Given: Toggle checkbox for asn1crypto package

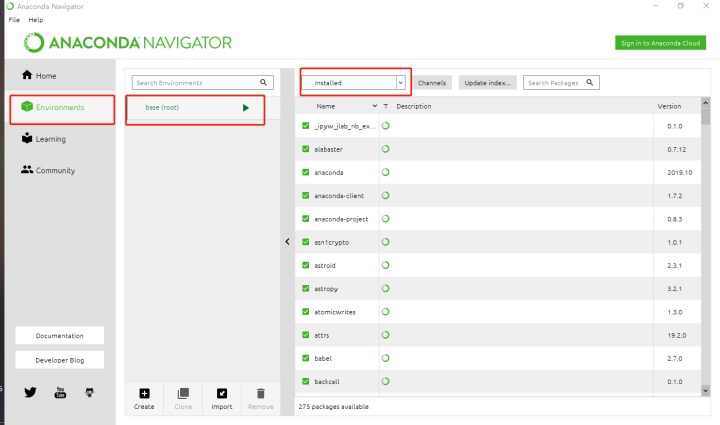Looking at the screenshot, I should click(x=306, y=242).
